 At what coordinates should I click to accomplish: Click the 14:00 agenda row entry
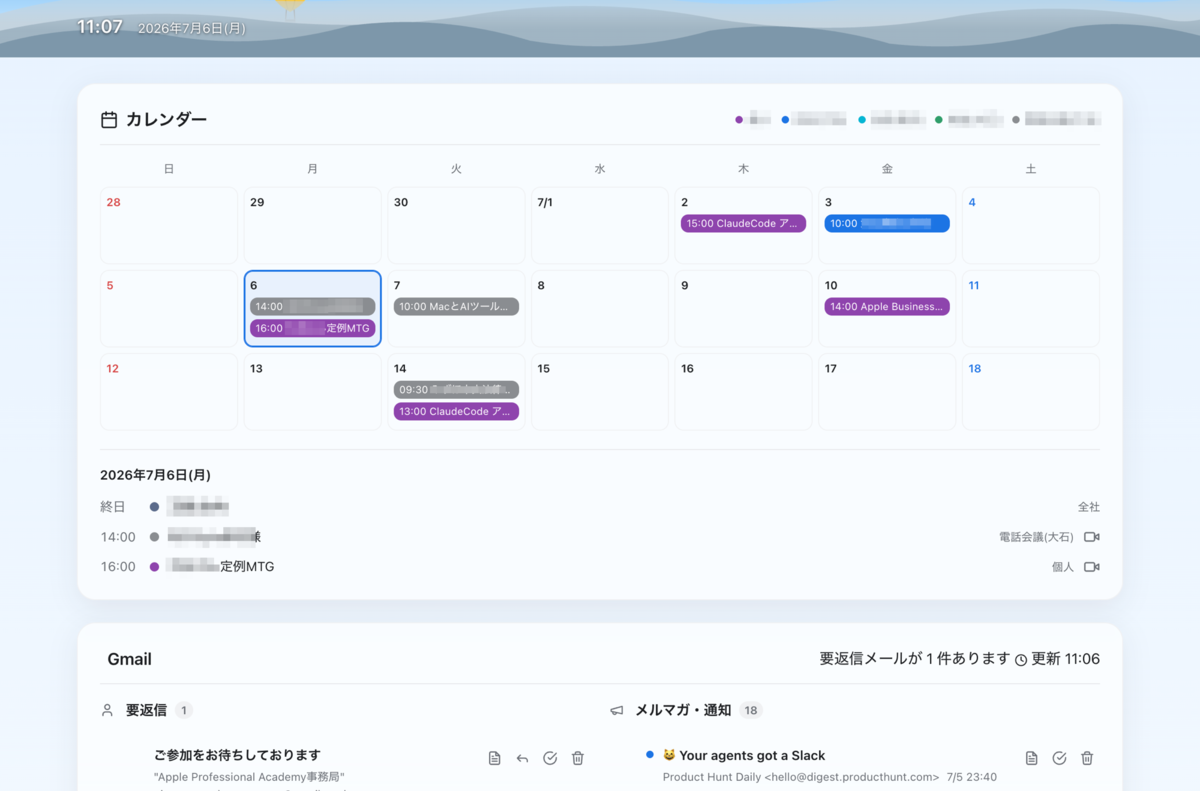600,537
